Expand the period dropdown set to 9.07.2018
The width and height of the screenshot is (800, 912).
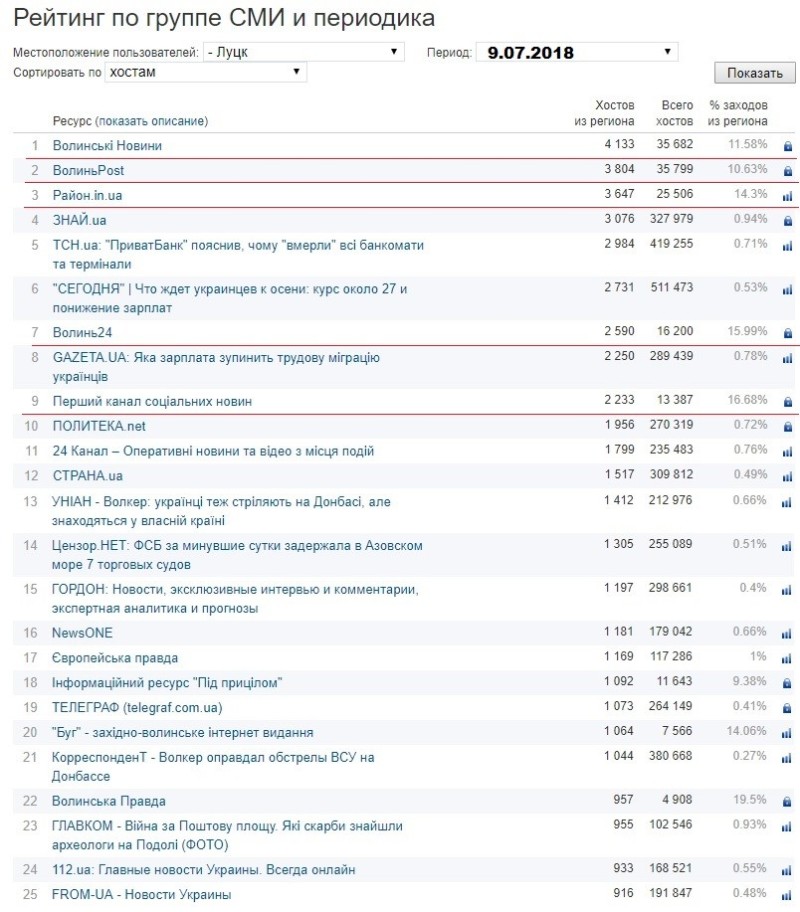pyautogui.click(x=577, y=52)
